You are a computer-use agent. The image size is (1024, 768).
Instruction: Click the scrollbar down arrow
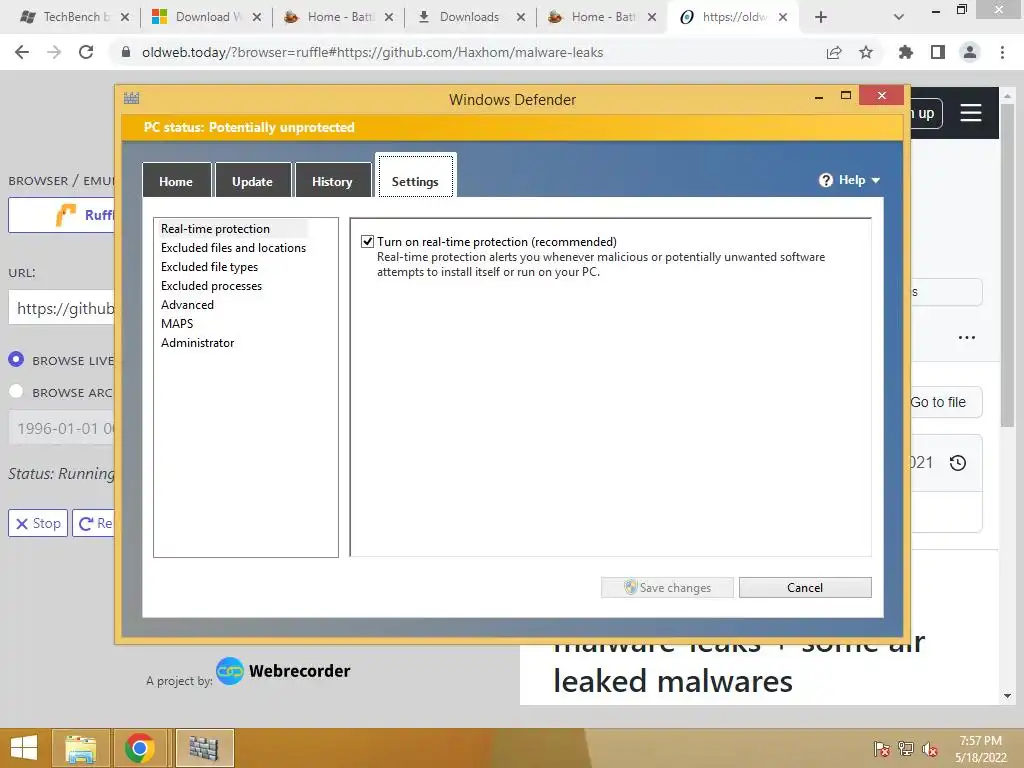[x=1008, y=696]
